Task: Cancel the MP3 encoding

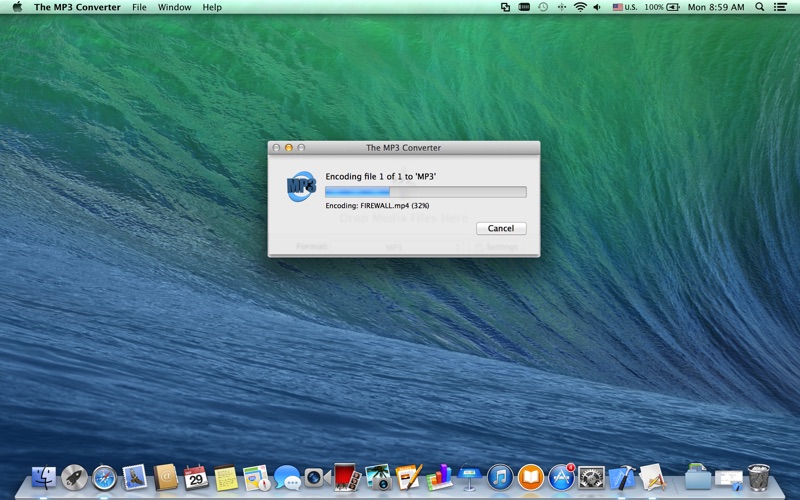Action: [501, 228]
